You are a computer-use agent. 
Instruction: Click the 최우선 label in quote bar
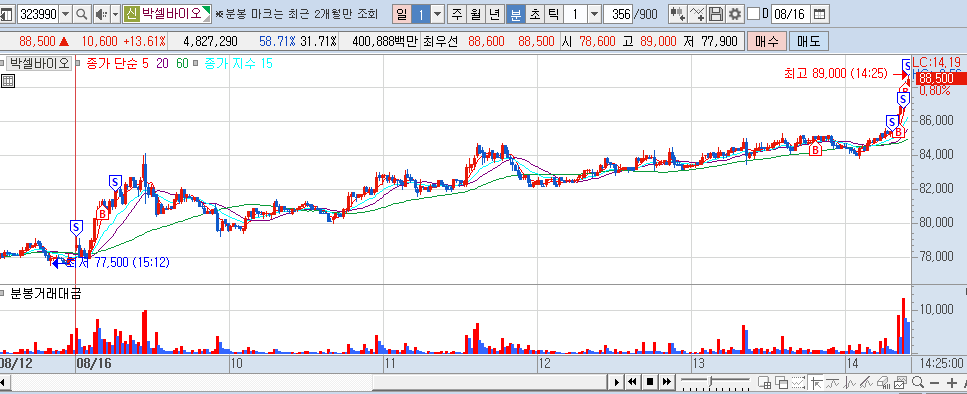441,42
